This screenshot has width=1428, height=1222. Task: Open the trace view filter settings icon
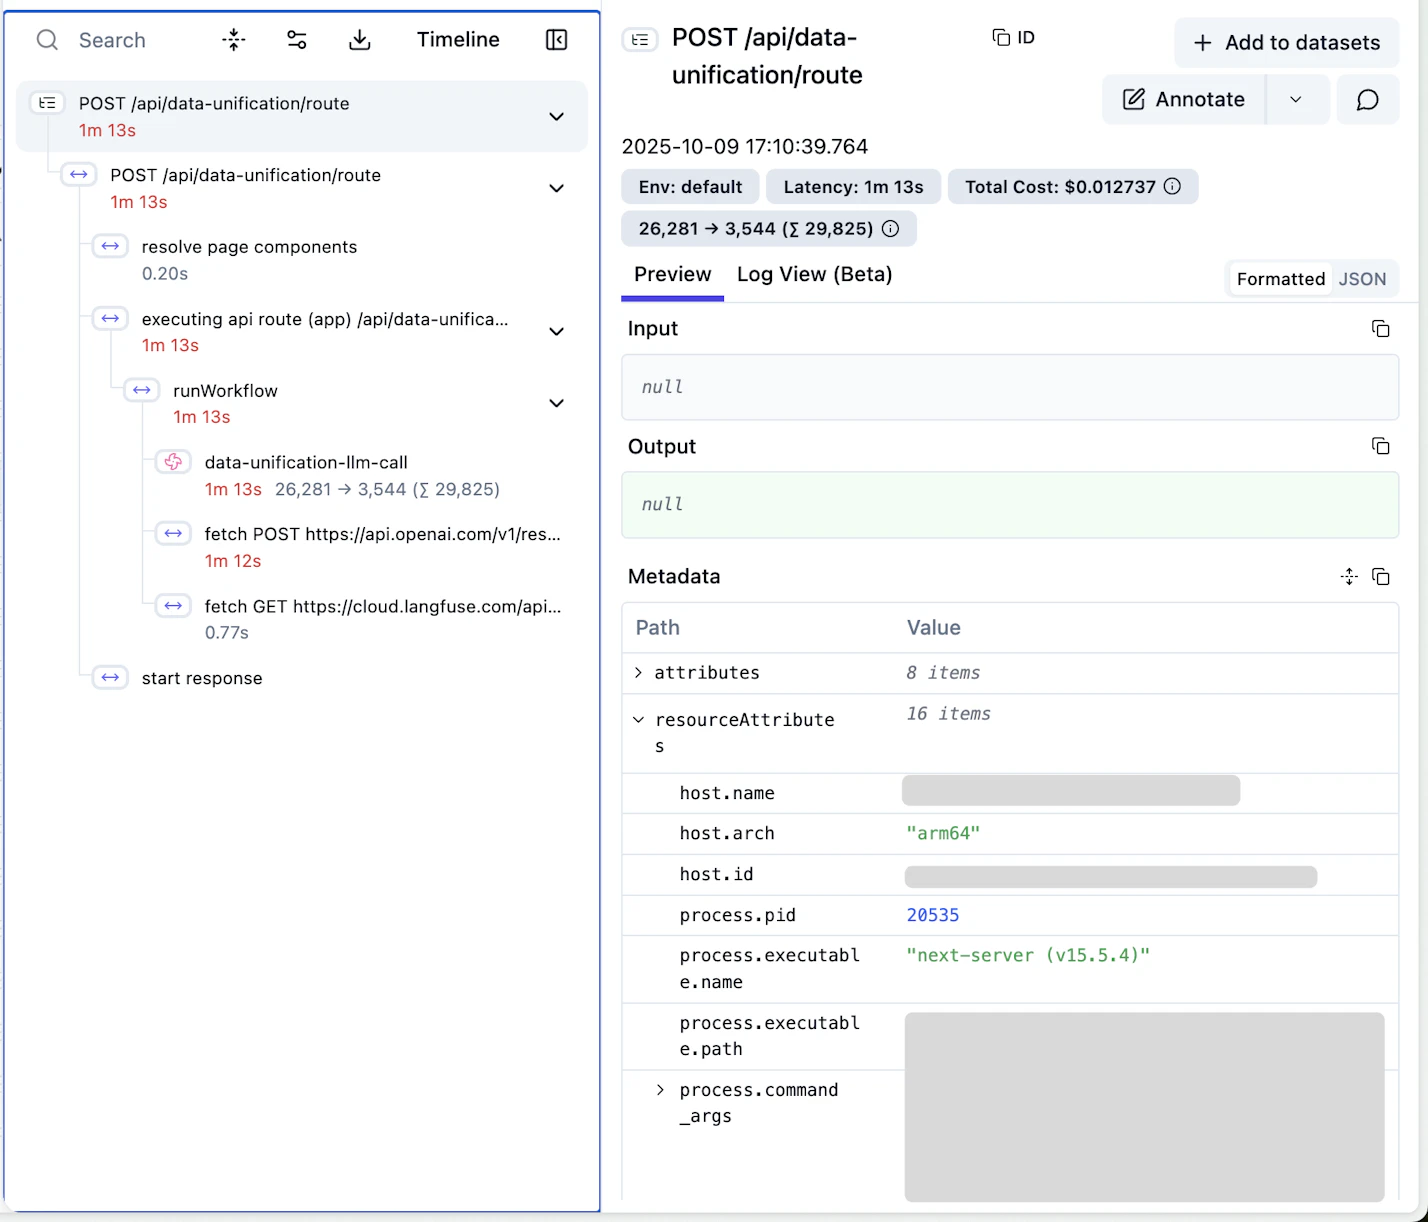tap(297, 40)
